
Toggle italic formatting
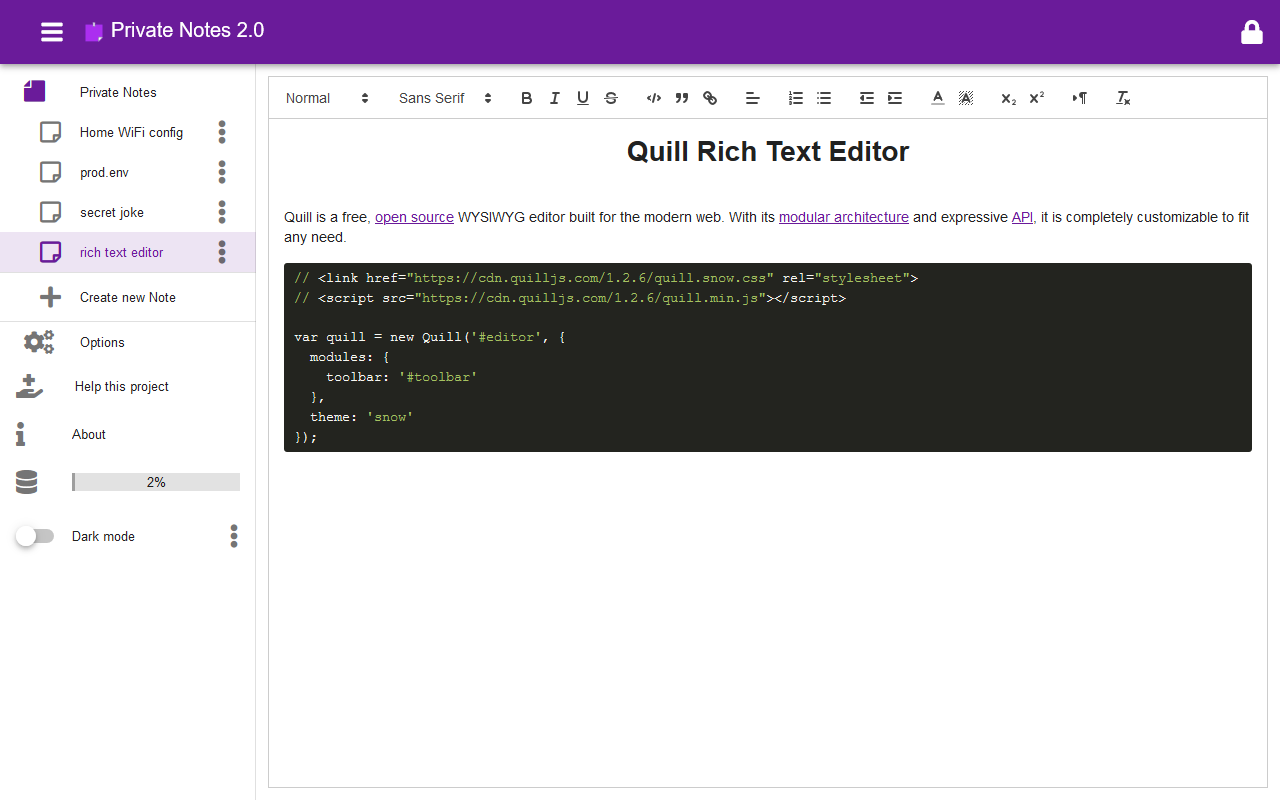[x=555, y=98]
